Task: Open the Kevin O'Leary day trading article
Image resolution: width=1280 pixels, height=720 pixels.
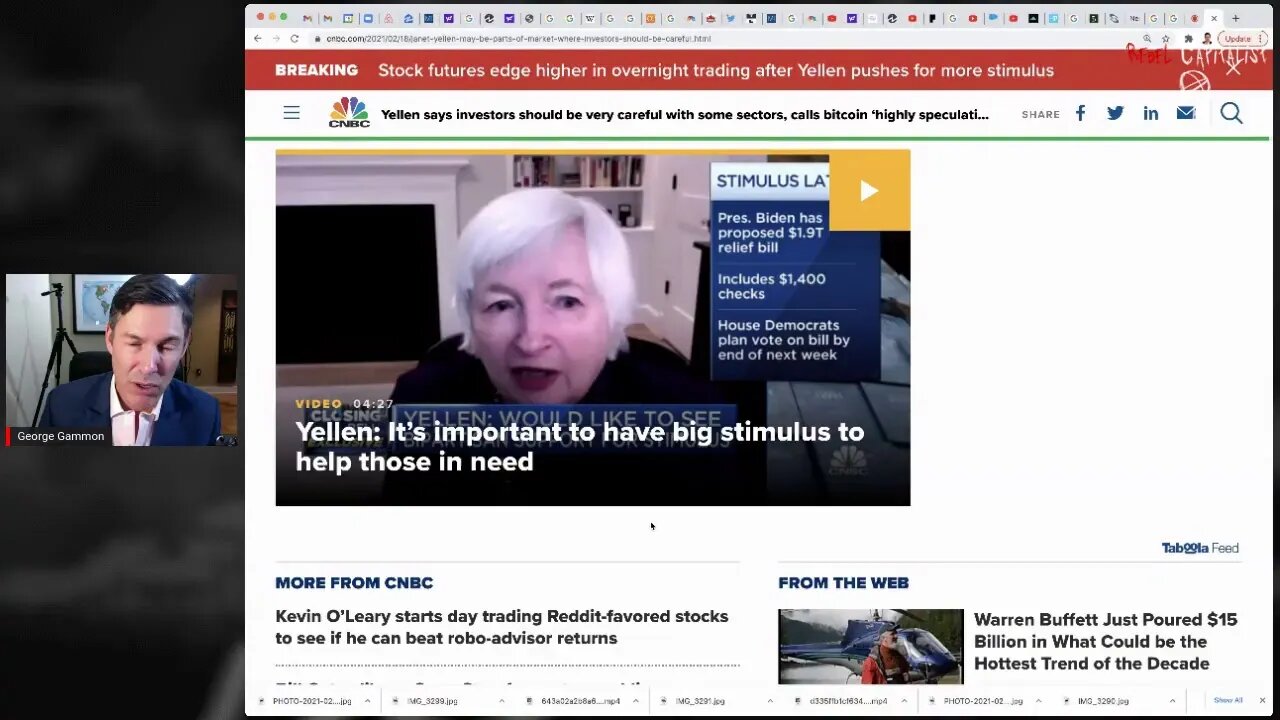Action: (502, 627)
